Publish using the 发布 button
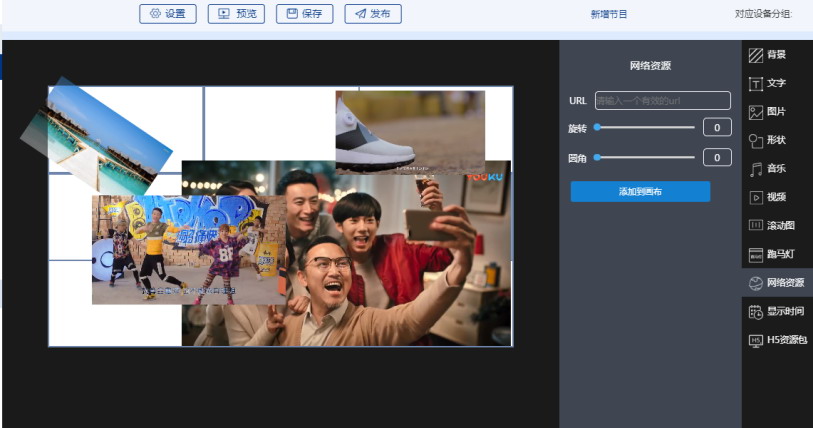 [373, 14]
